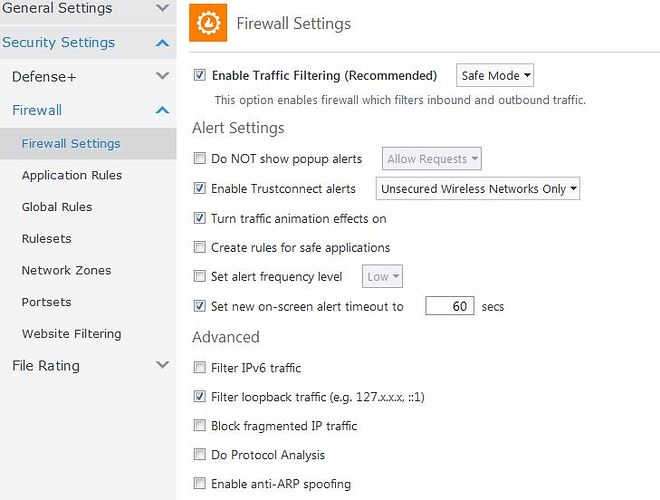This screenshot has width=660, height=500.
Task: Go to Global Rules page
Action: point(57,207)
